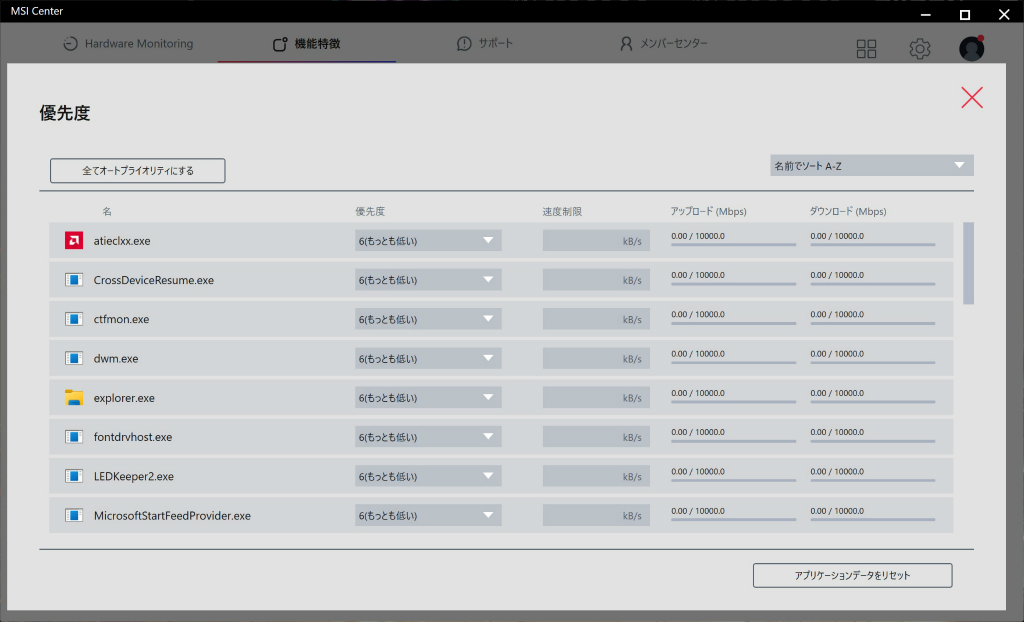Click アプリケーションデータをリセット button

click(x=852, y=576)
